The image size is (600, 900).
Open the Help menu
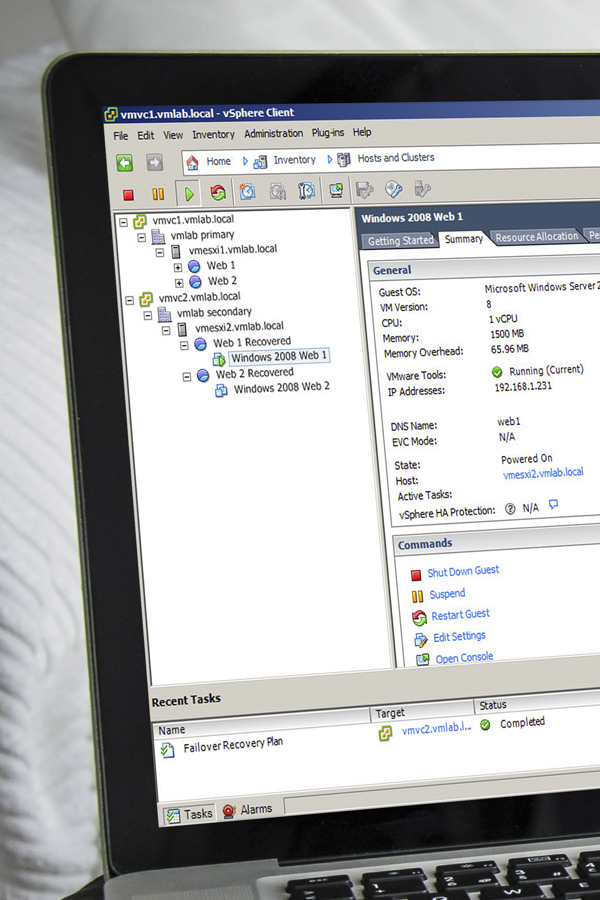[x=362, y=132]
